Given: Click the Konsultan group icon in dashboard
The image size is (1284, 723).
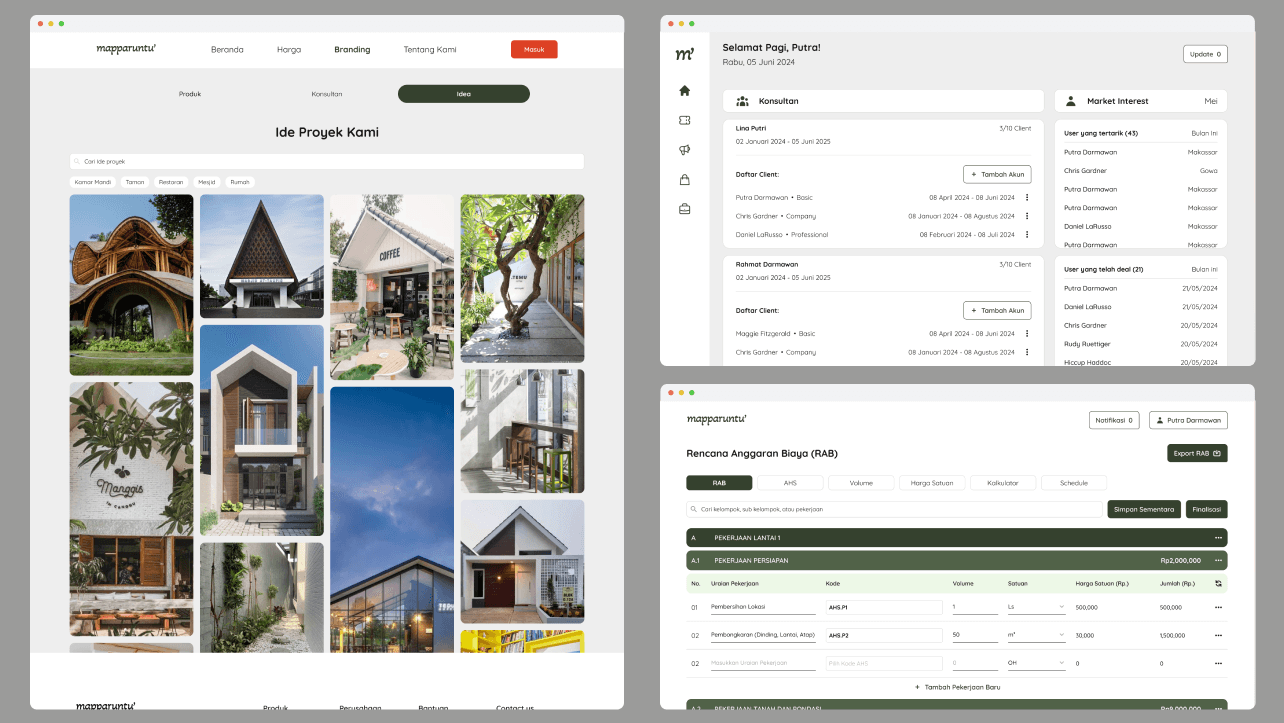Looking at the screenshot, I should click(x=742, y=101).
